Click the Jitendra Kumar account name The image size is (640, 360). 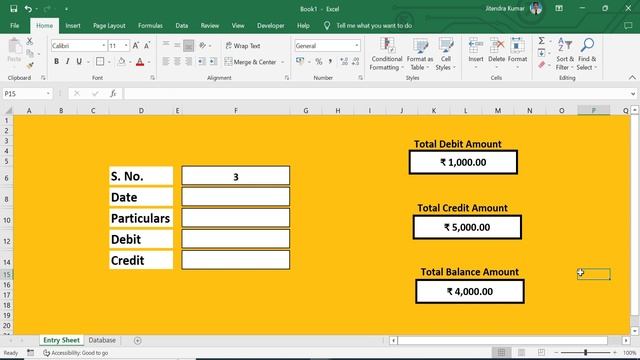505,8
